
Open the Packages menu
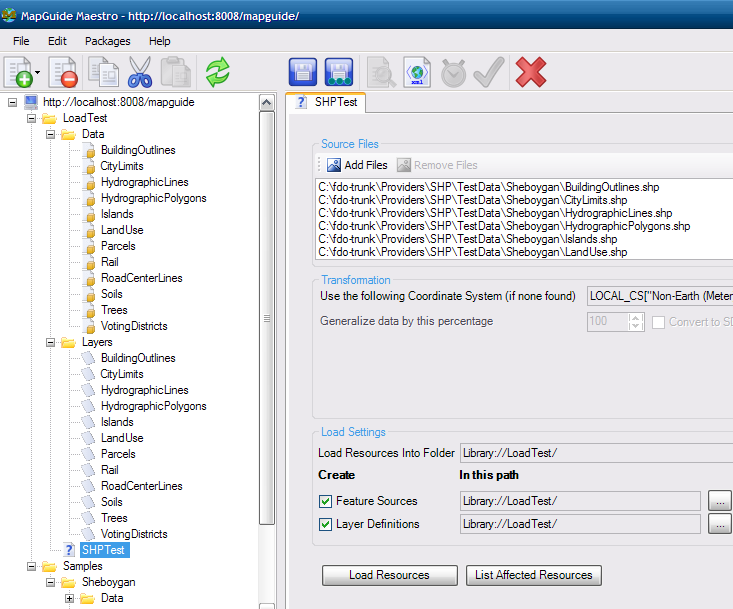[108, 41]
